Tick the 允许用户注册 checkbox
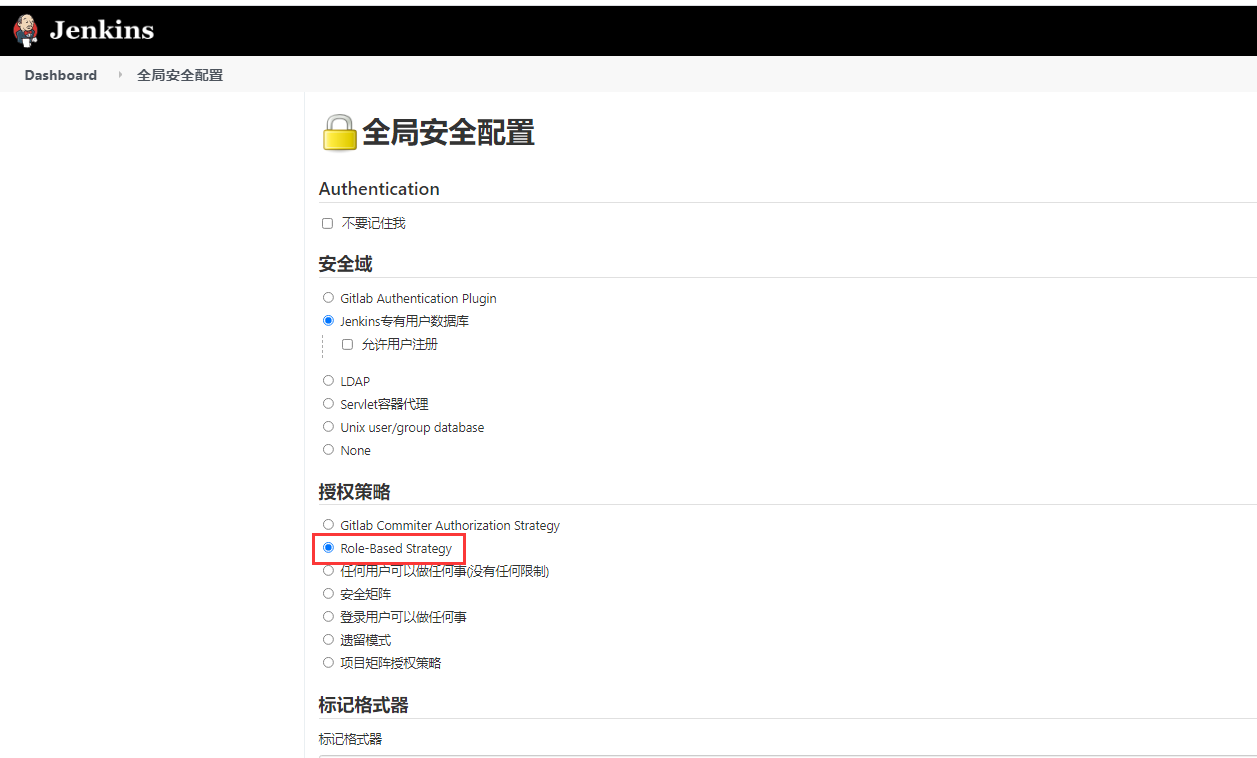The image size is (1257, 758). tap(347, 344)
